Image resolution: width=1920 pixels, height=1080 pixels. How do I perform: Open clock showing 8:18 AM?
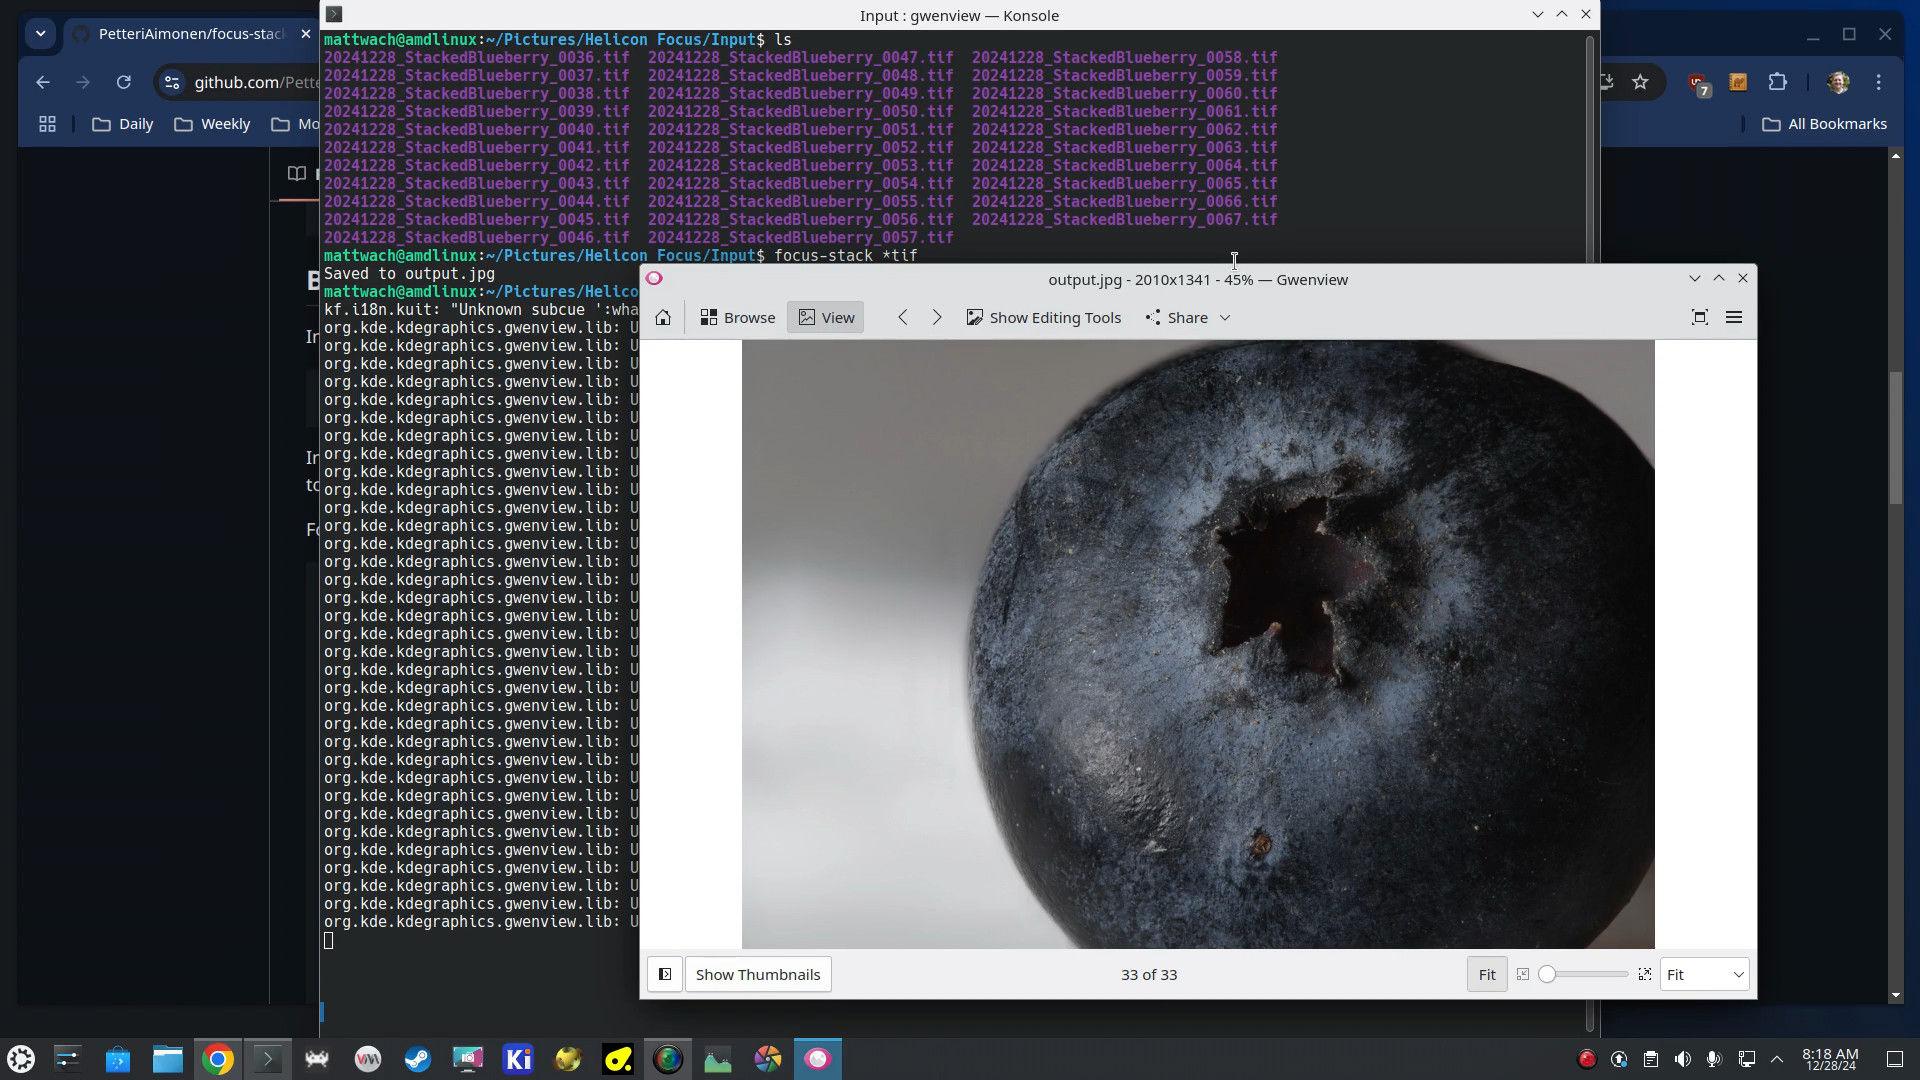[x=1830, y=1059]
